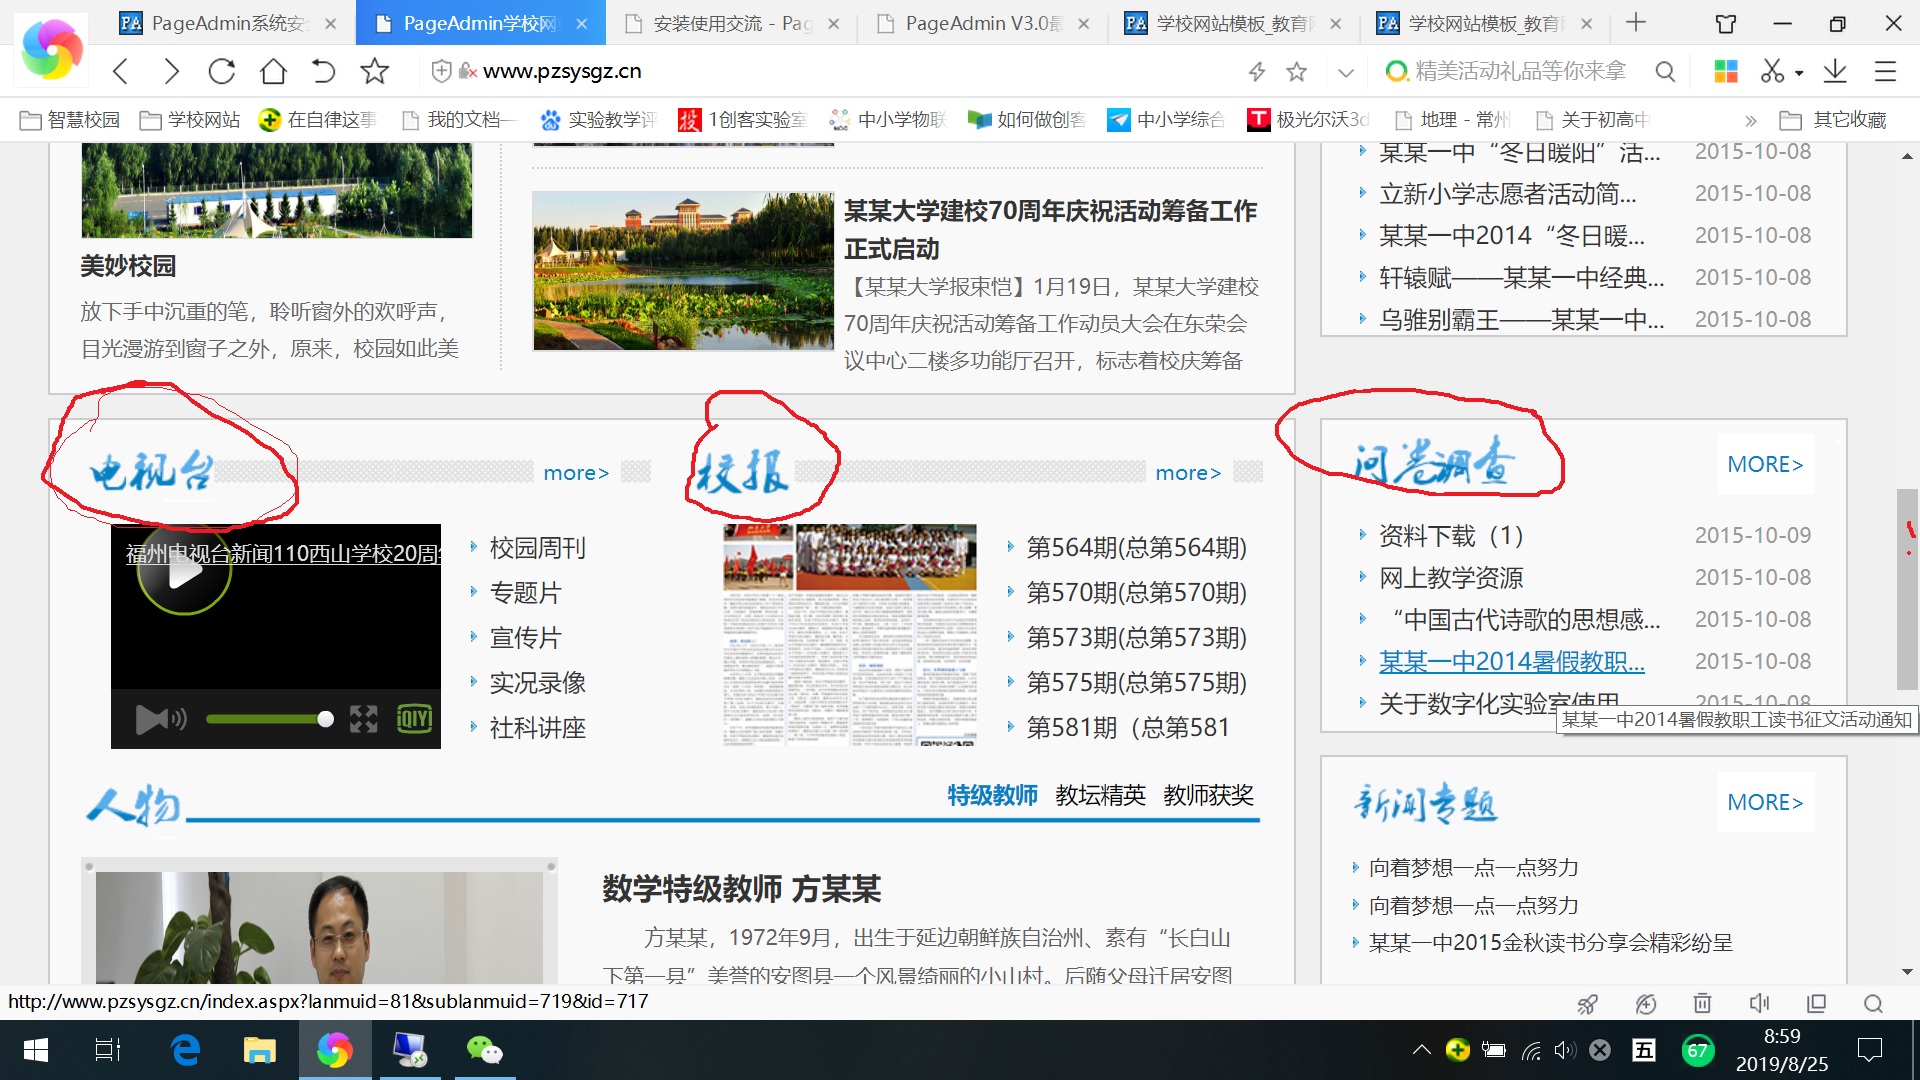
Task: Click the search magnifier icon in search box
Action: point(1665,71)
